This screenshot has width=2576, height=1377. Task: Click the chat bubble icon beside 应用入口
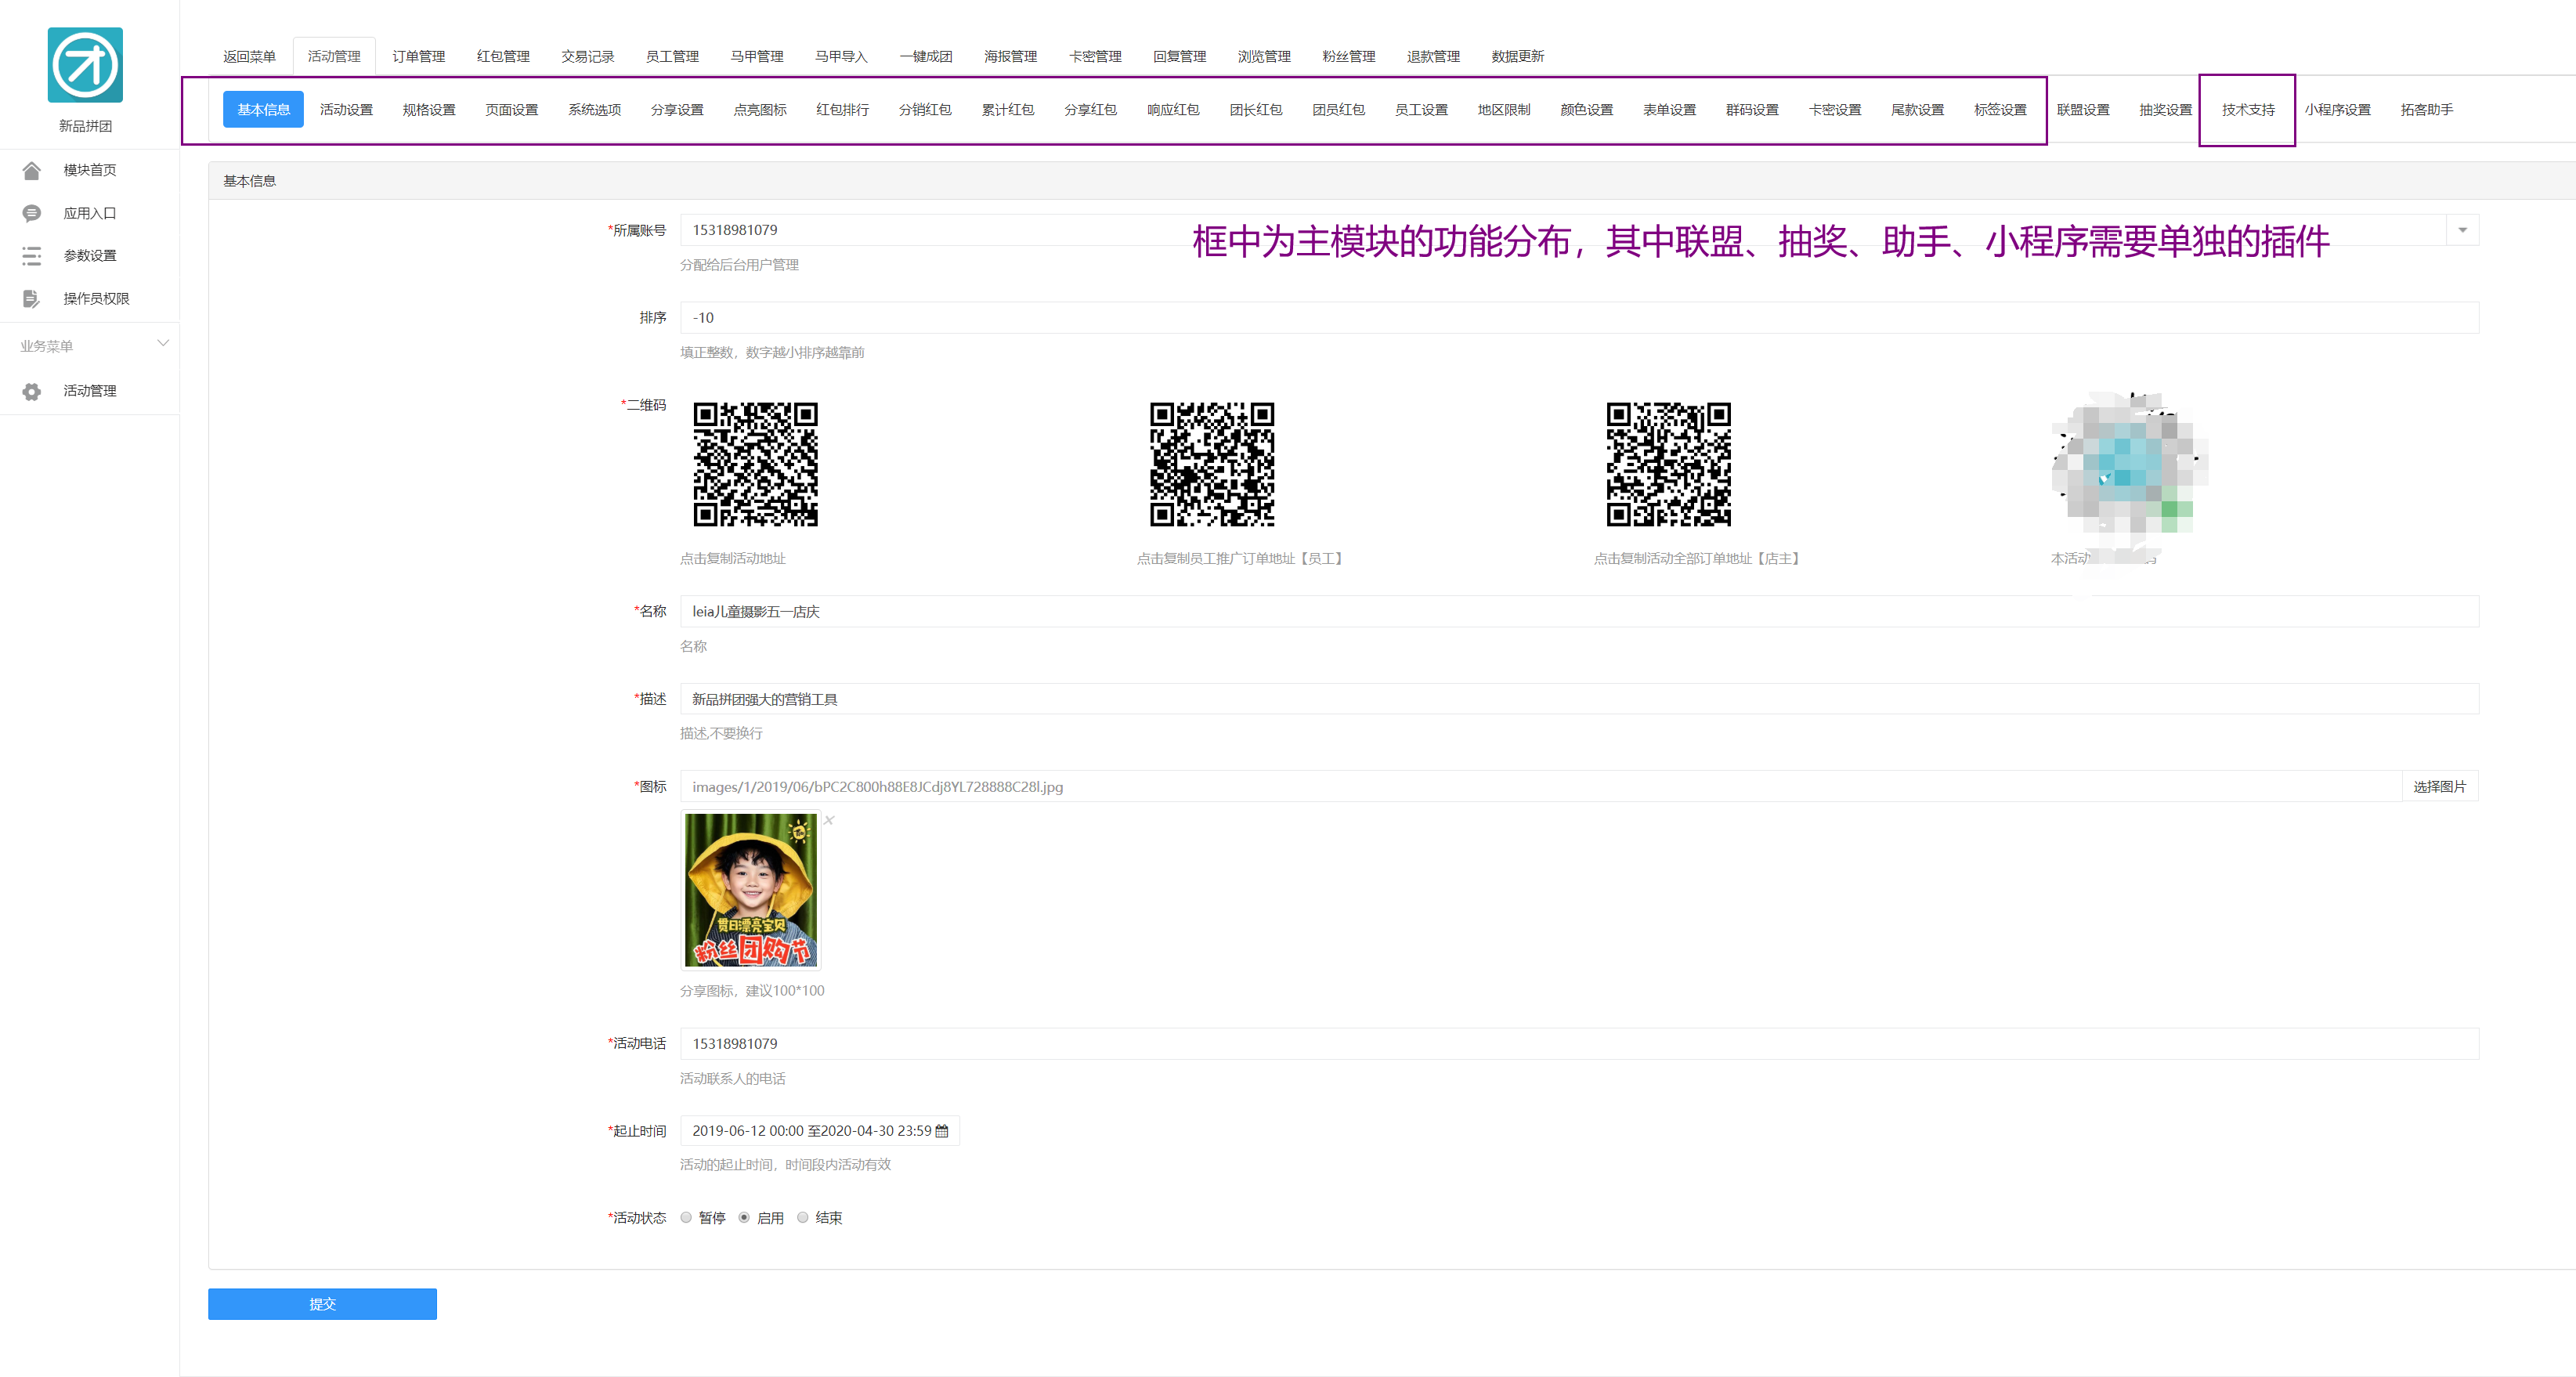[x=31, y=213]
